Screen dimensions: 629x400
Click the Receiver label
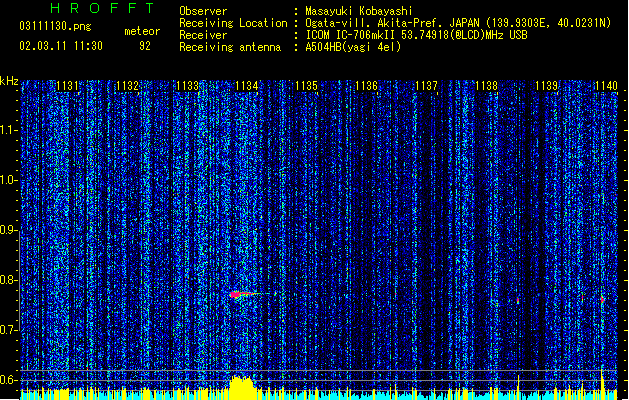pyautogui.click(x=203, y=35)
